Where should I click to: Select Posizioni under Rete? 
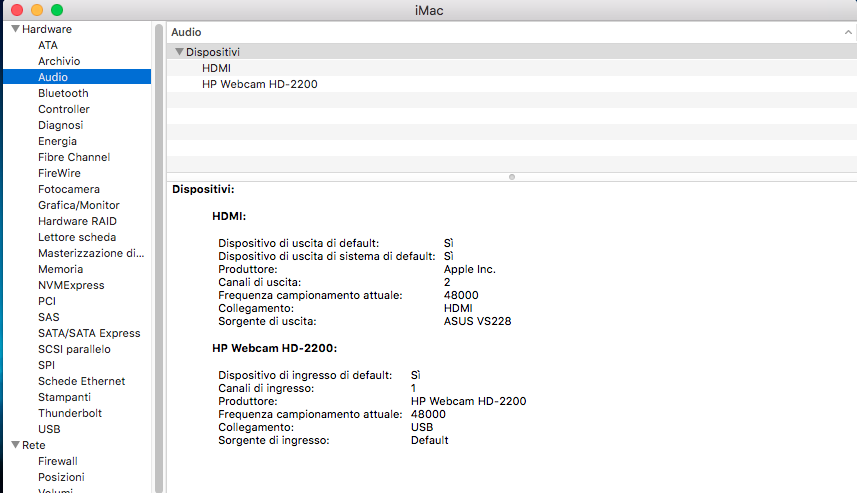[61, 477]
